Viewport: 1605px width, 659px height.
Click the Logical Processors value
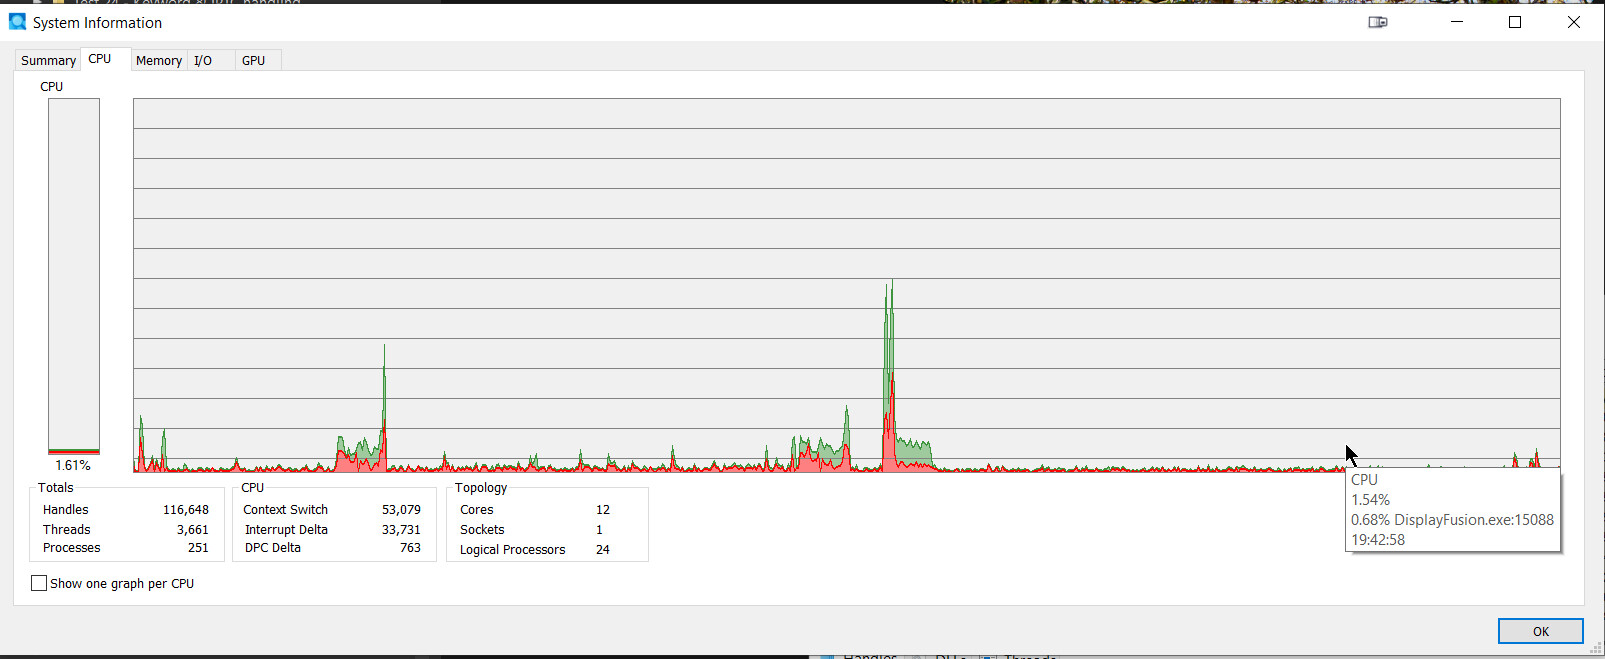(603, 550)
